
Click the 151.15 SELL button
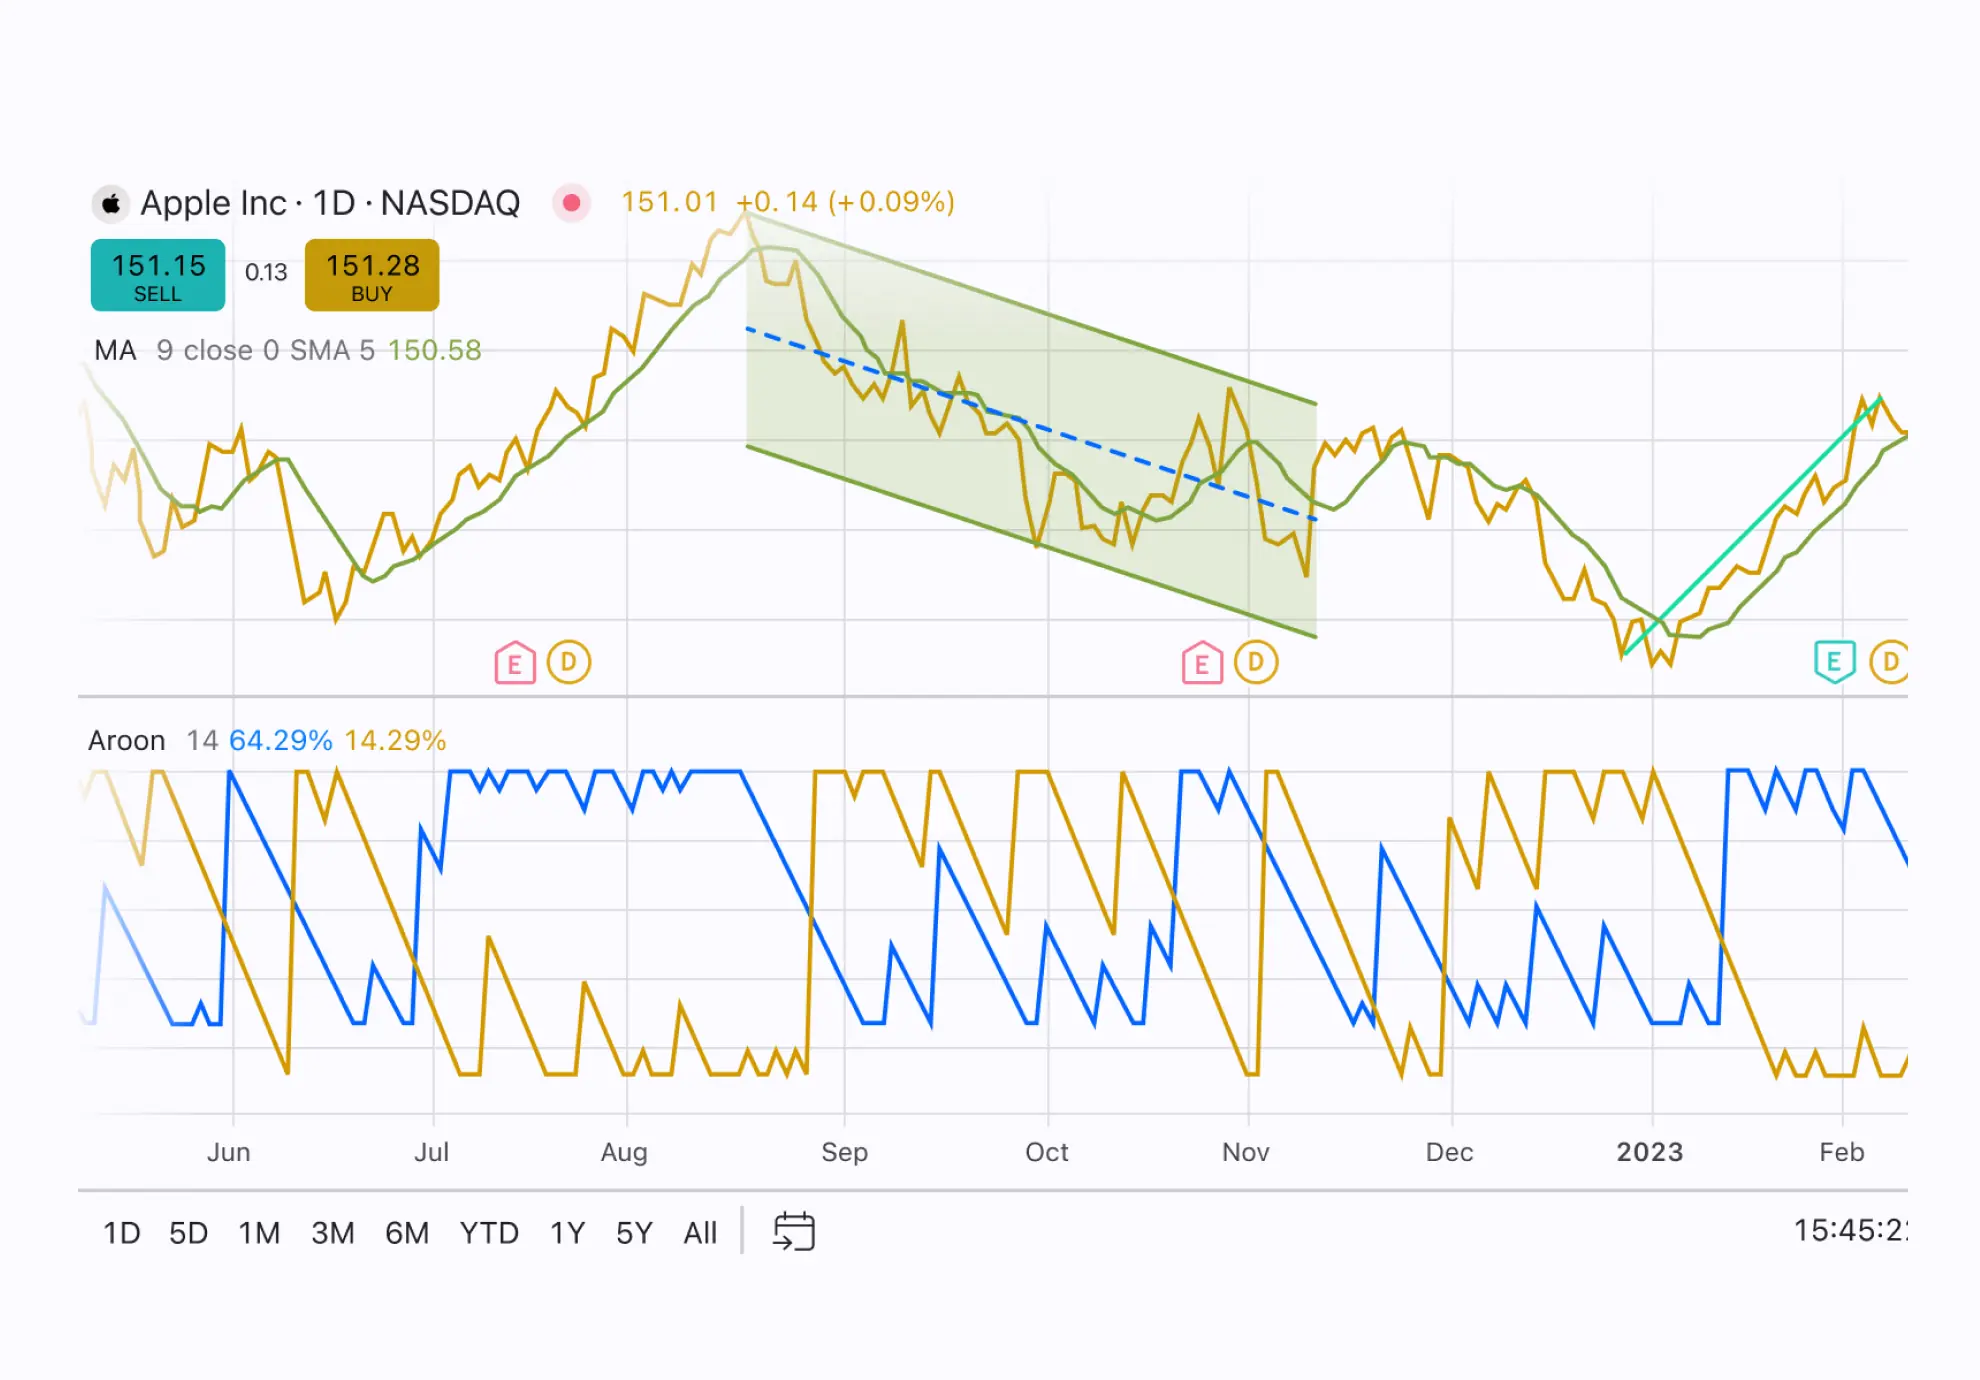tap(158, 275)
